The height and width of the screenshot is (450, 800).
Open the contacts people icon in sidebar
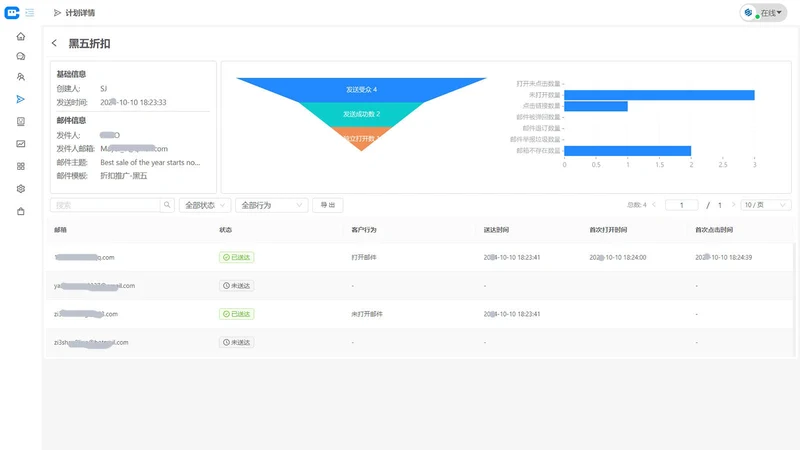[x=21, y=77]
